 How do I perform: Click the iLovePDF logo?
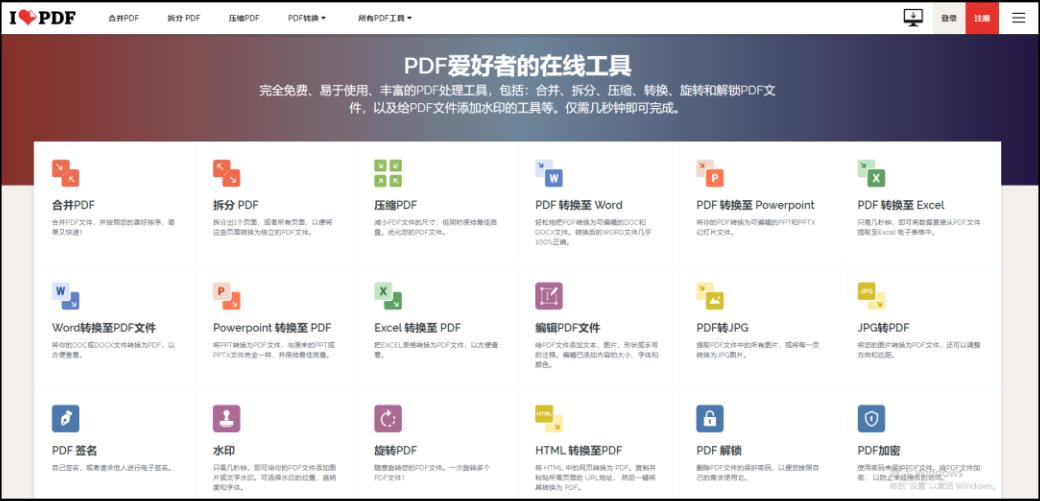tap(42, 18)
